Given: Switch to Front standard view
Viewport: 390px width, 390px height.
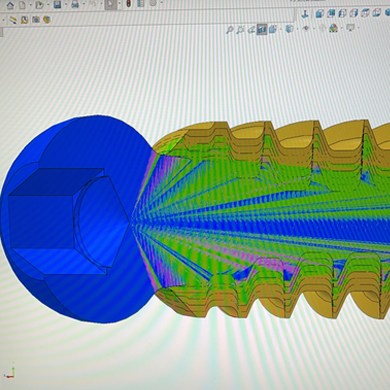Looking at the screenshot, I should [x=320, y=14].
